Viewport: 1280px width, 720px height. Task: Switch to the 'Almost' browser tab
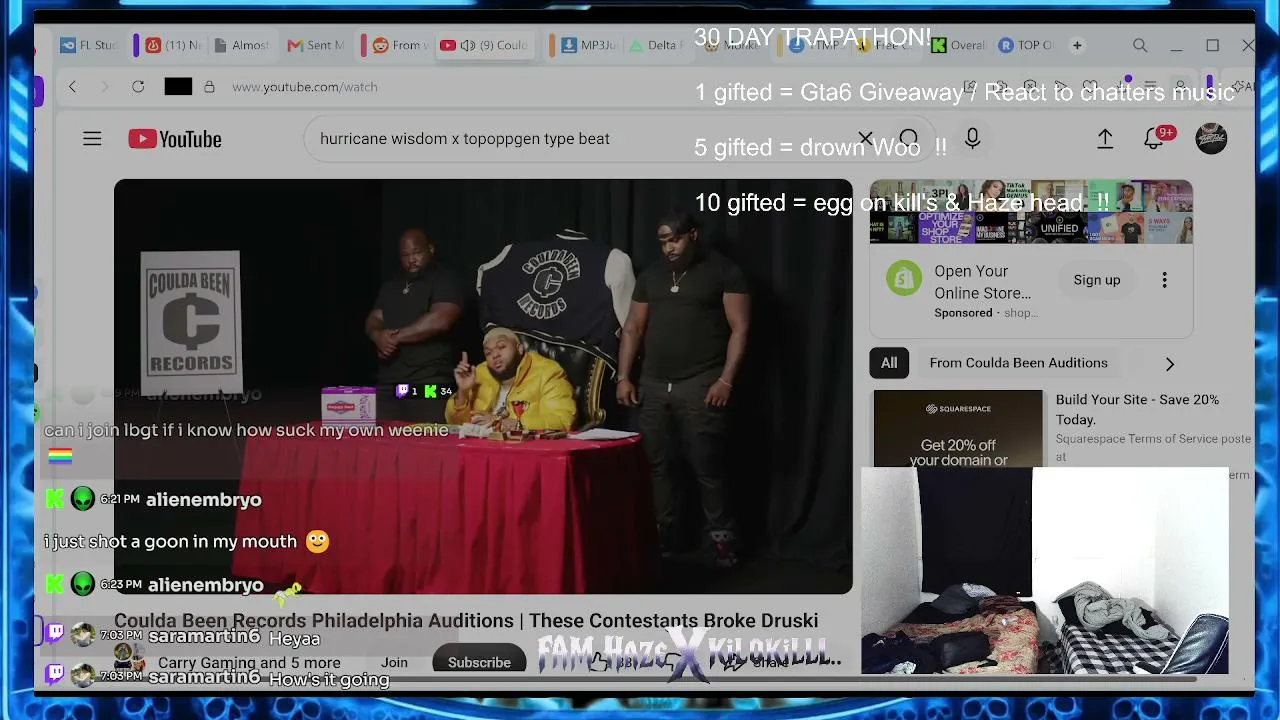tap(240, 45)
